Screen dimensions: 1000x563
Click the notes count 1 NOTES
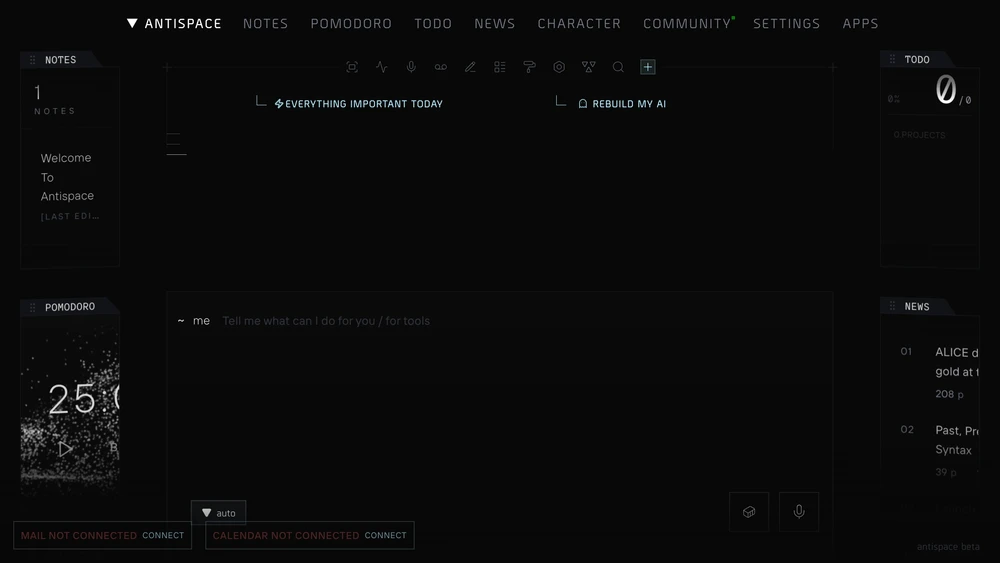[54, 100]
